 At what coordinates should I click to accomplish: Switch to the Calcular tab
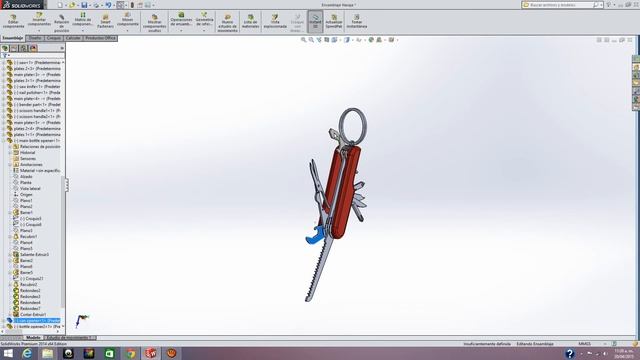click(73, 38)
